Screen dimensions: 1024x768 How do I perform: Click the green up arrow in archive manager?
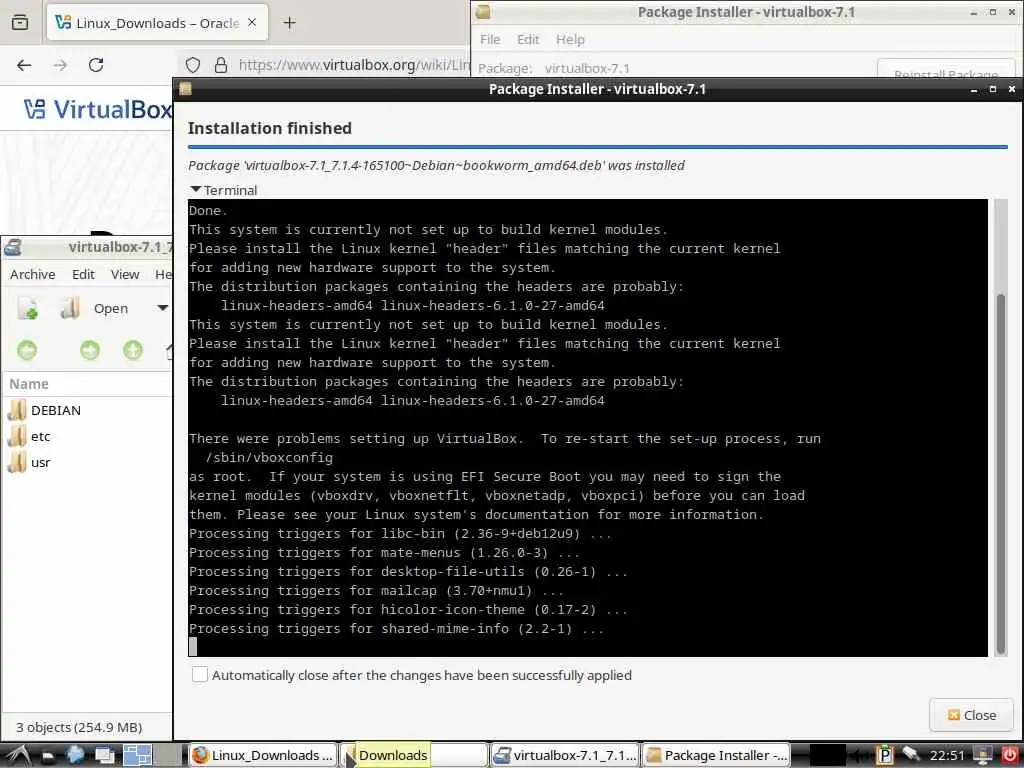point(133,351)
